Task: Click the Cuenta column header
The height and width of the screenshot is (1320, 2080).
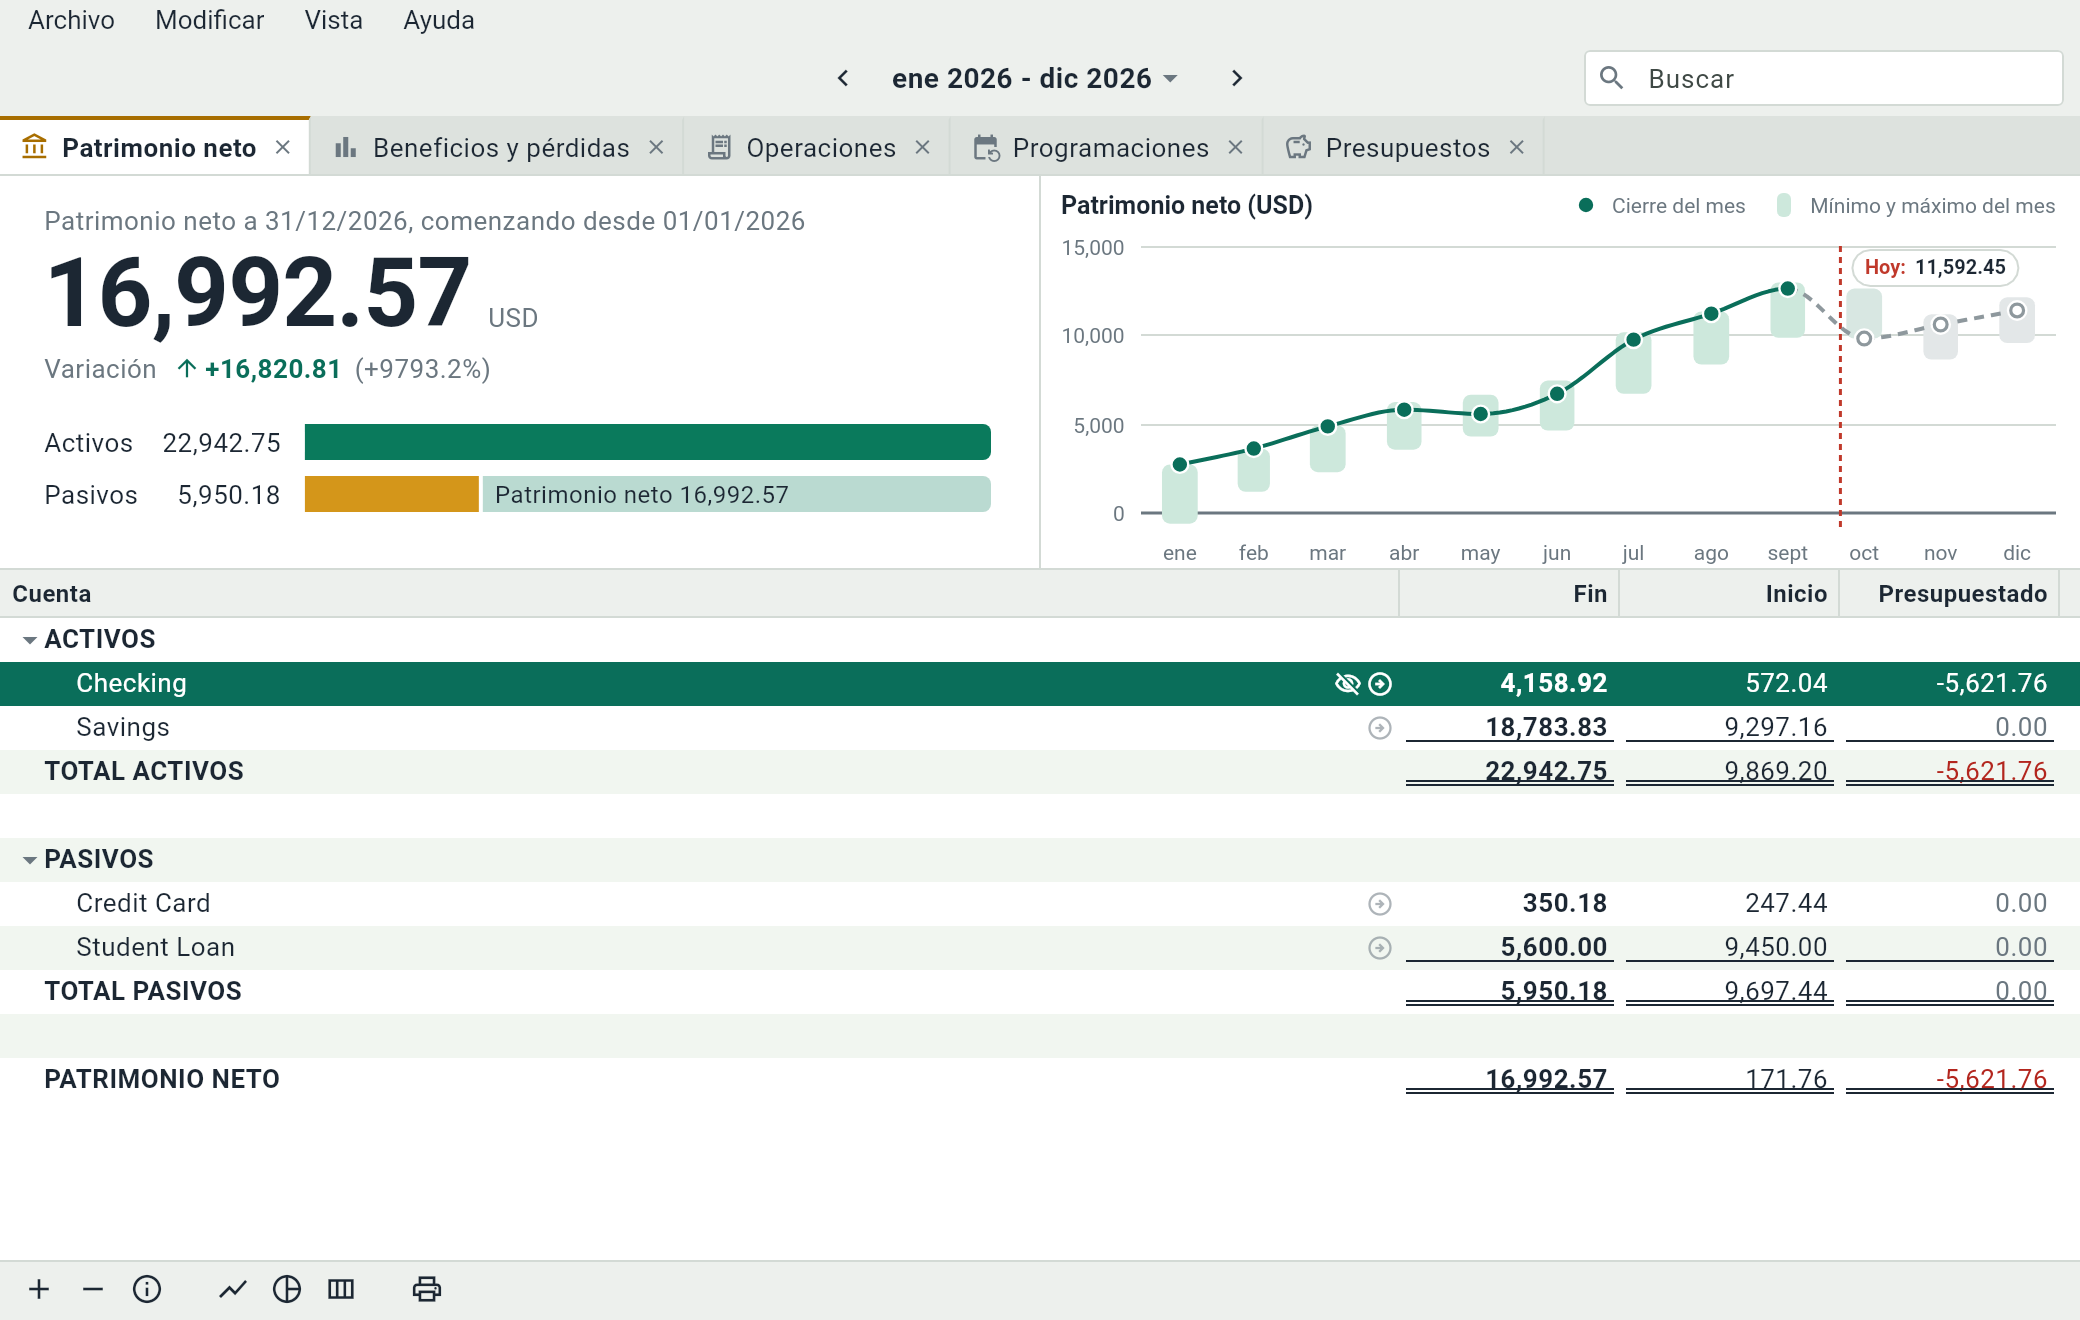Action: coord(699,594)
